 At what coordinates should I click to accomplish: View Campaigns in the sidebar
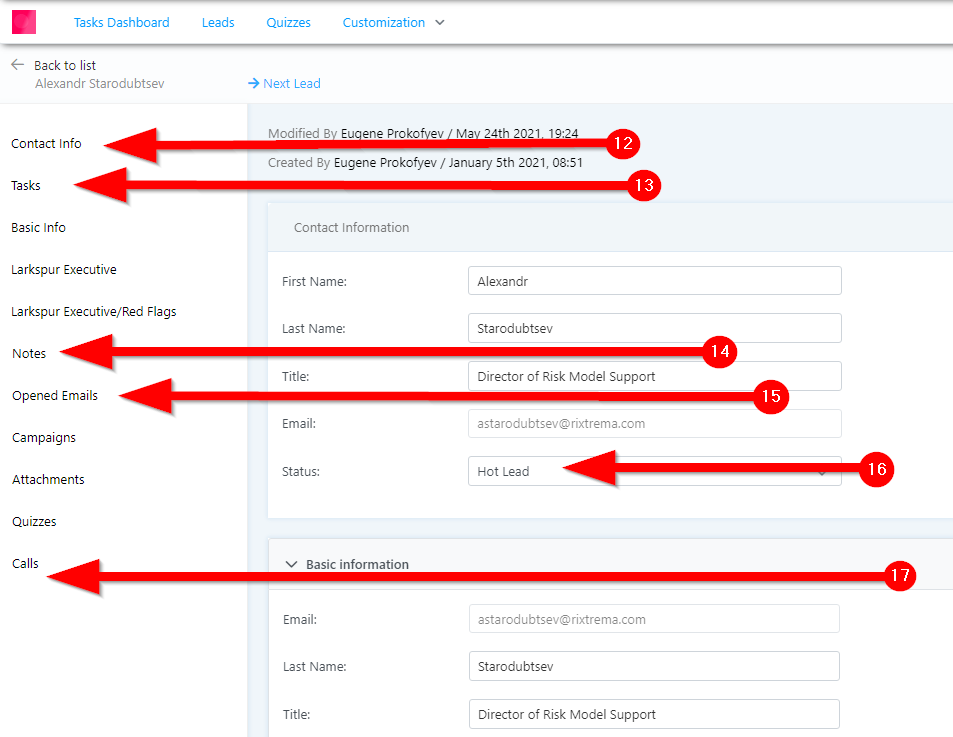(43, 437)
